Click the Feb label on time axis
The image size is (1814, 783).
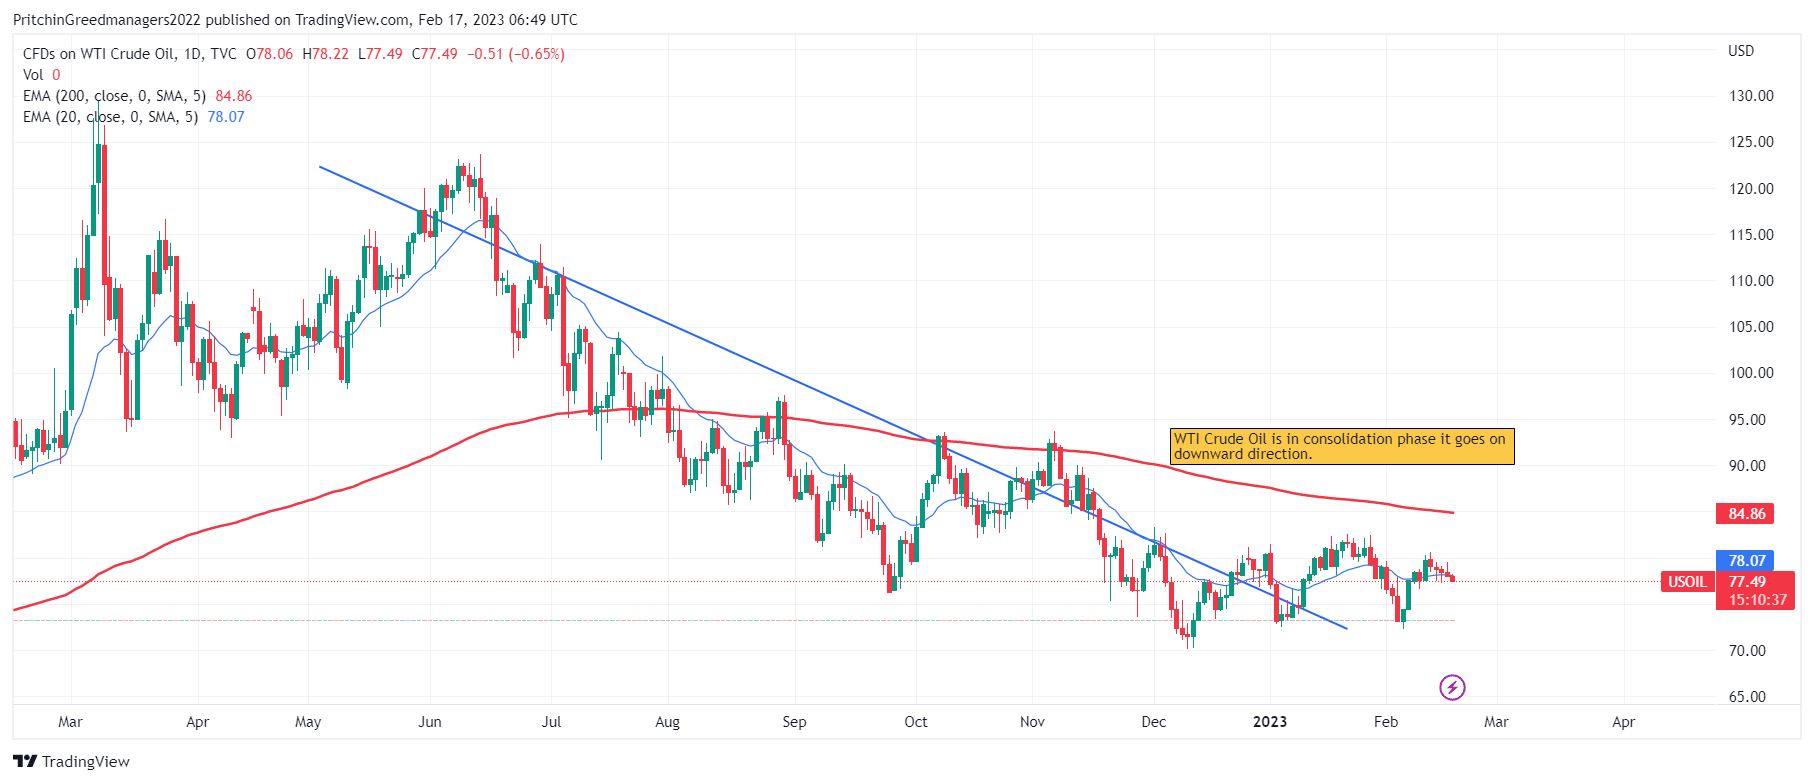1386,722
